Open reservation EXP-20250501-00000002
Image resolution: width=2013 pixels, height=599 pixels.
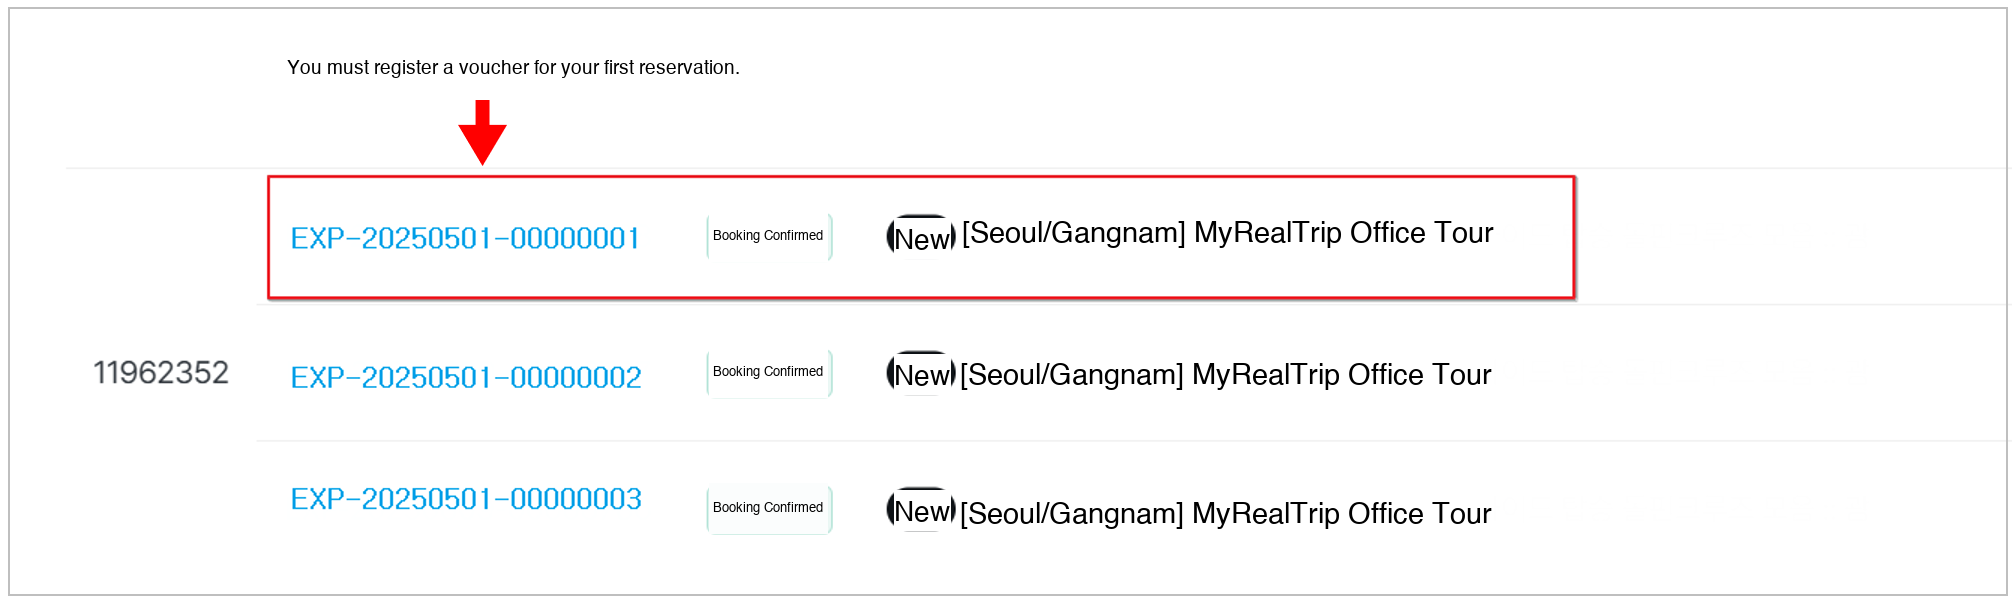click(465, 377)
